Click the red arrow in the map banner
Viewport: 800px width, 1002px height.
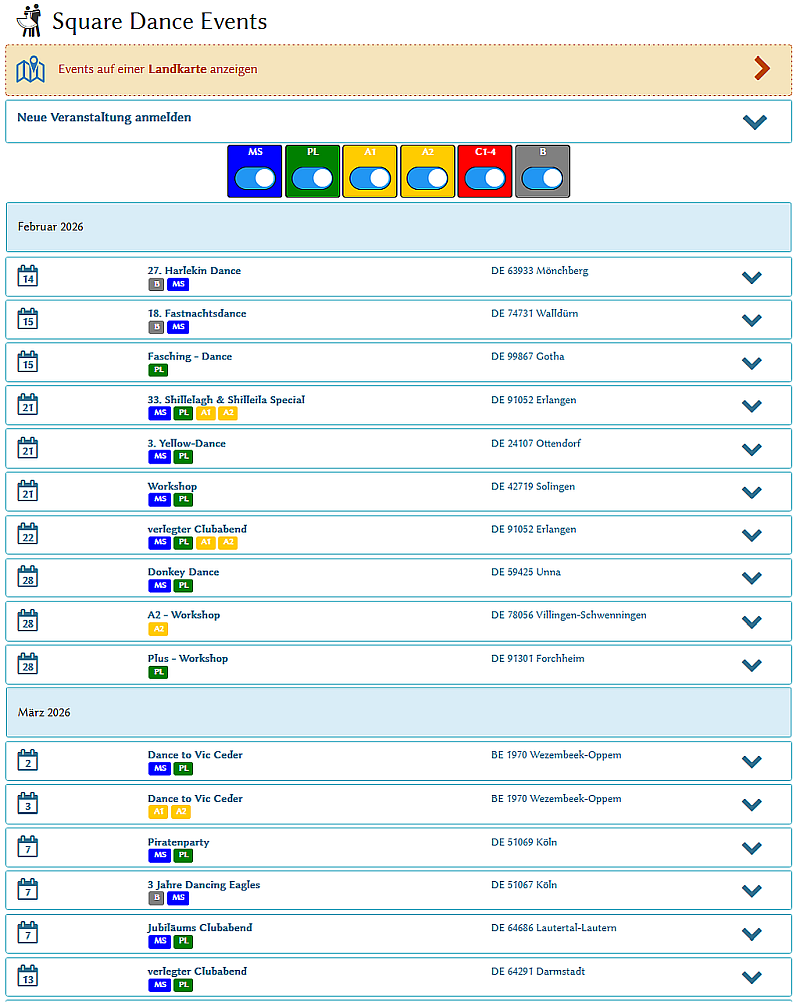[762, 68]
